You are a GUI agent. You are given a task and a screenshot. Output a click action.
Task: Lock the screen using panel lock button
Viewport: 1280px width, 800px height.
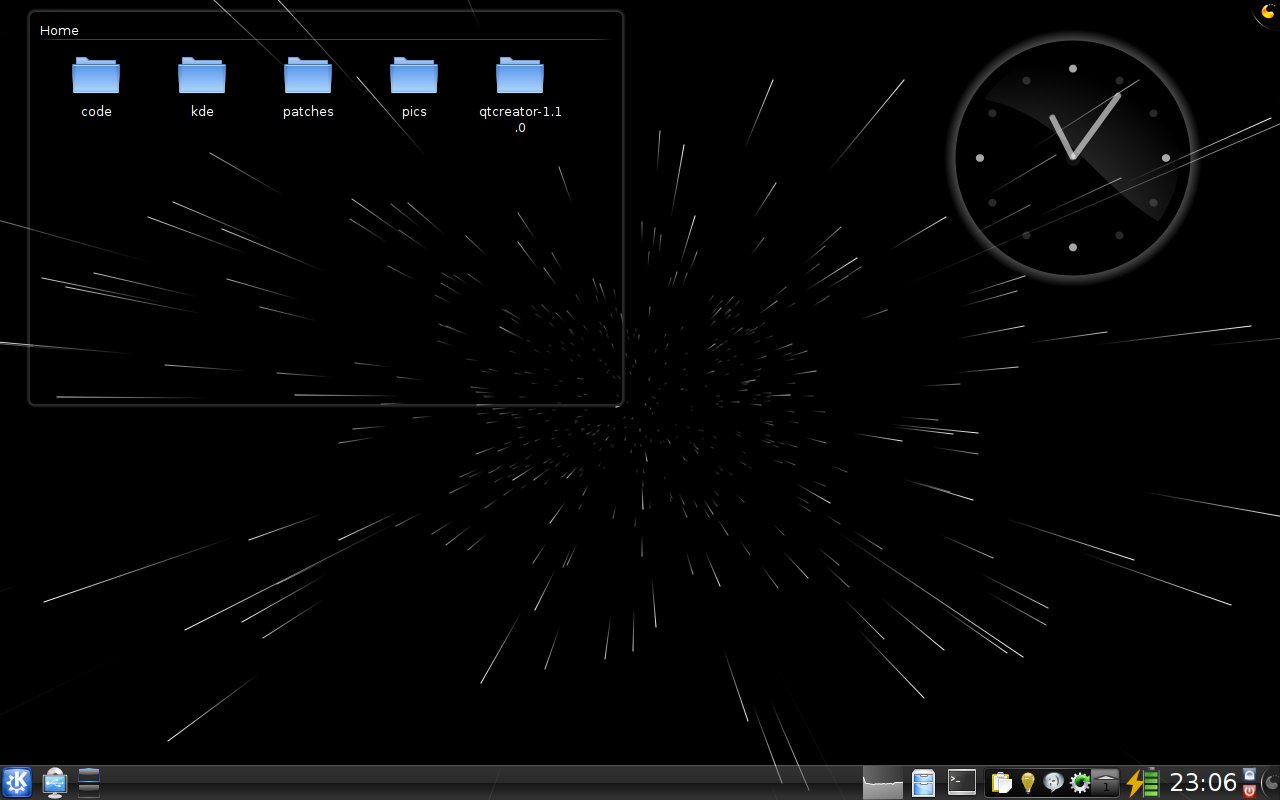pos(1248,774)
